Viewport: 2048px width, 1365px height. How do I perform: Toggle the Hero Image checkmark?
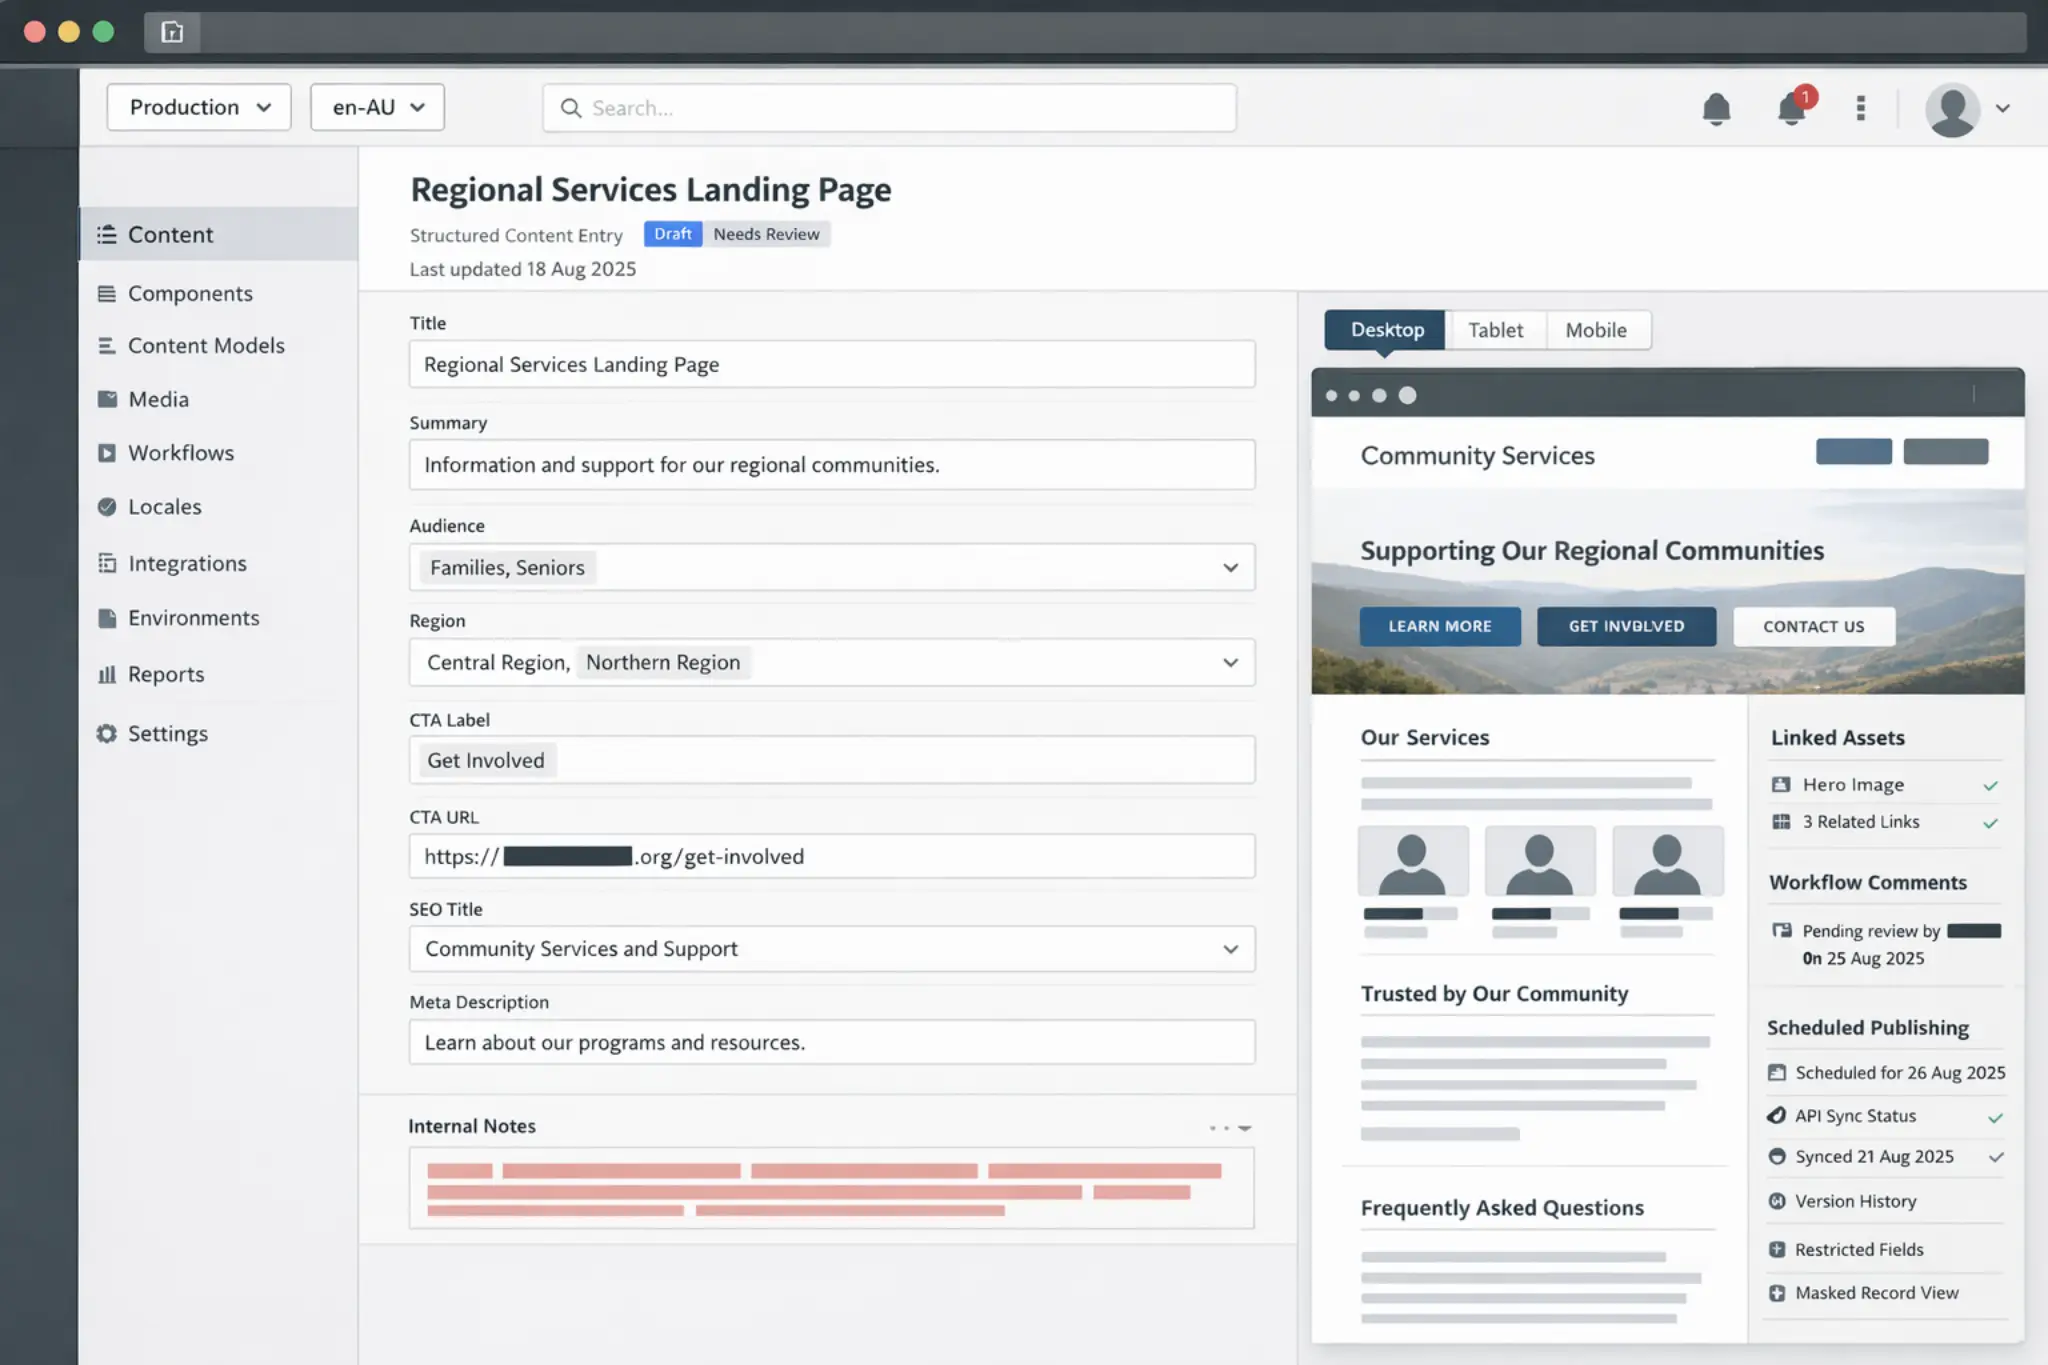click(x=1991, y=786)
